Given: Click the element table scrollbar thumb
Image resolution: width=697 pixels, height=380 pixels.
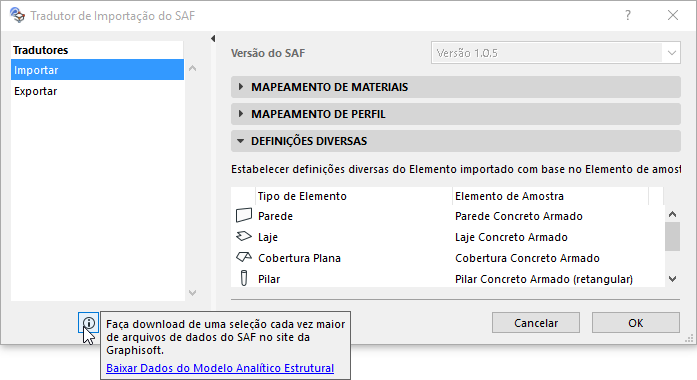Looking at the screenshot, I should (x=673, y=236).
